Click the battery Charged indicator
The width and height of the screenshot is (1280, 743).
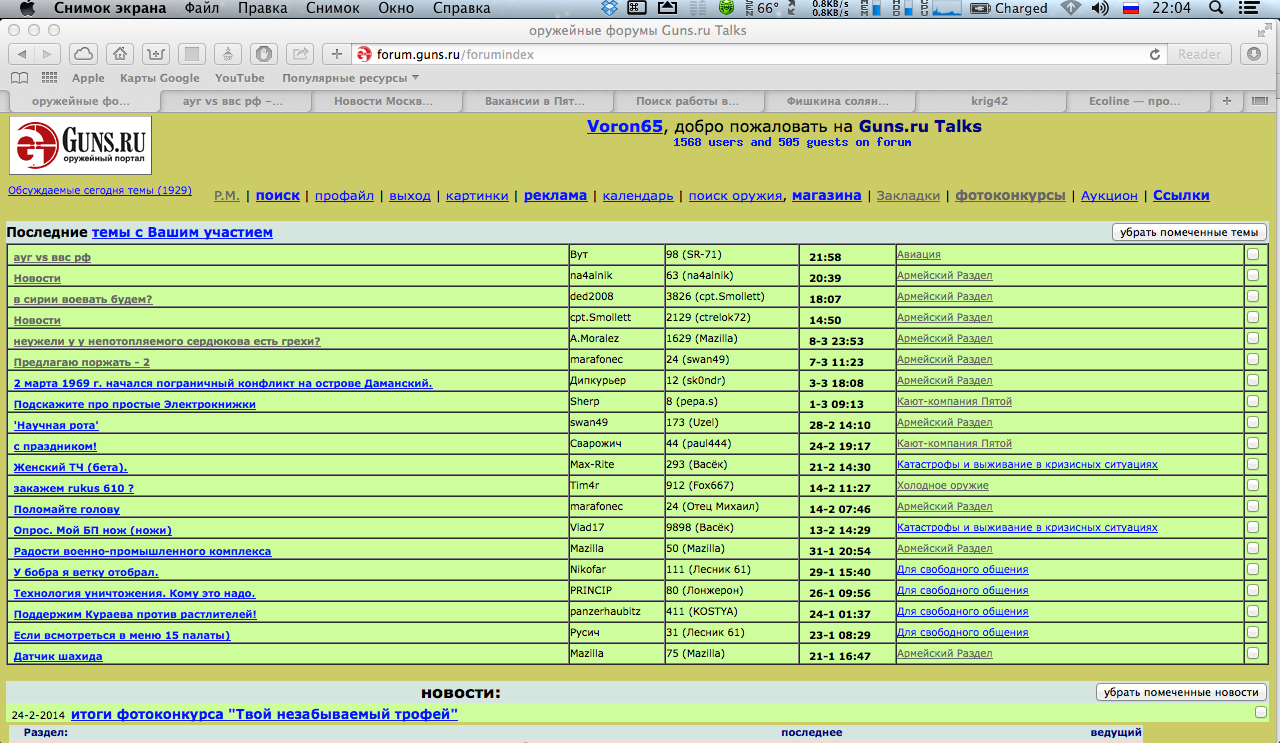point(1010,9)
